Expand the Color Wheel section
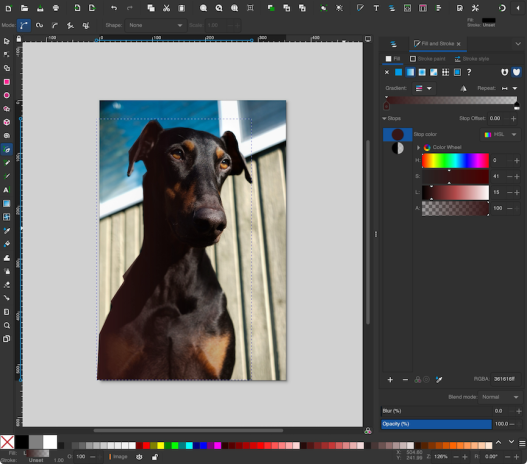The image size is (527, 464). pyautogui.click(x=418, y=147)
